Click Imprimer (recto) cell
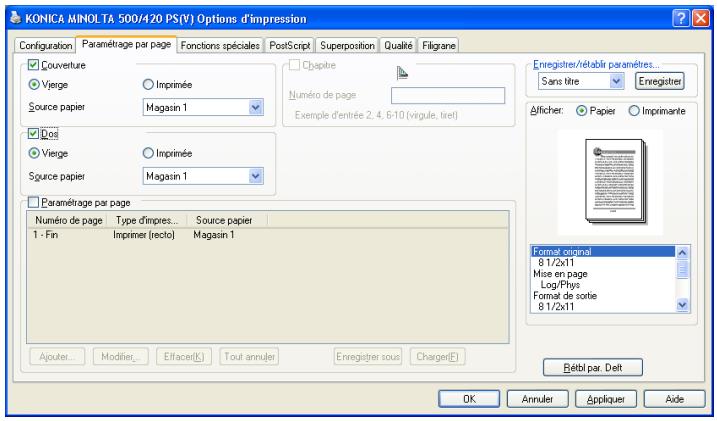717x421 pixels. pos(144,235)
